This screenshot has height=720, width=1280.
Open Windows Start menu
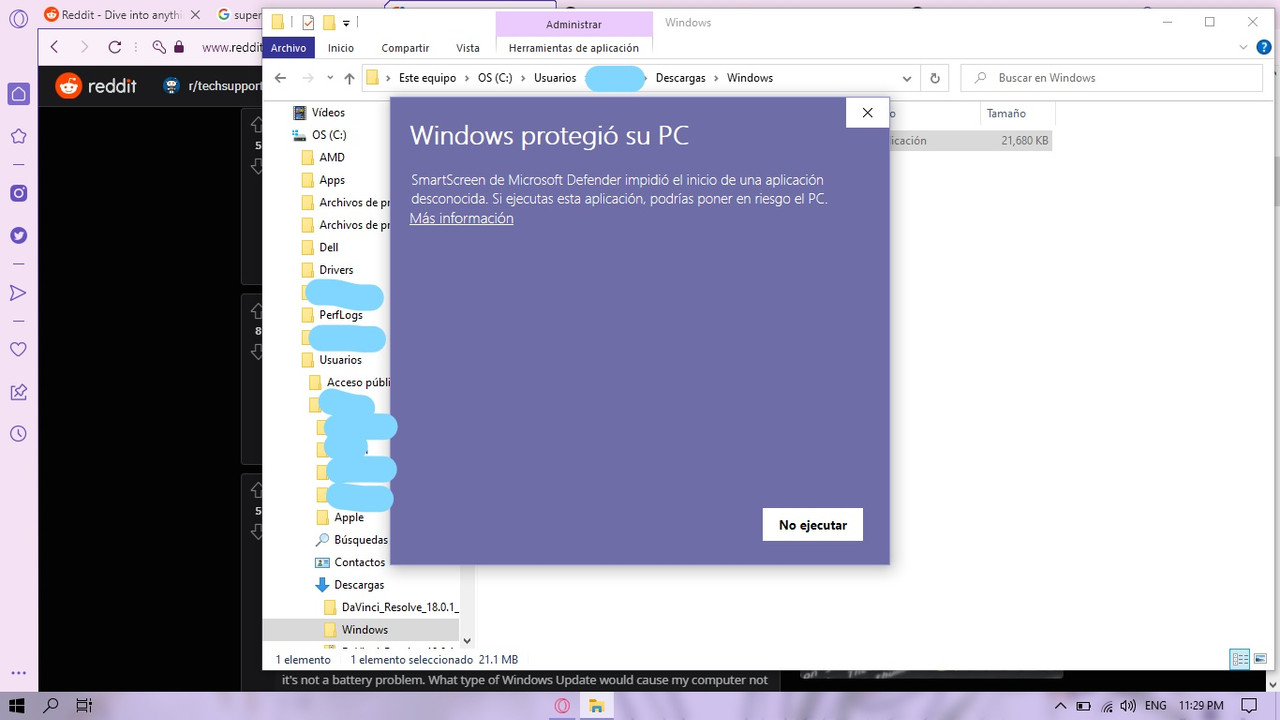[18, 705]
